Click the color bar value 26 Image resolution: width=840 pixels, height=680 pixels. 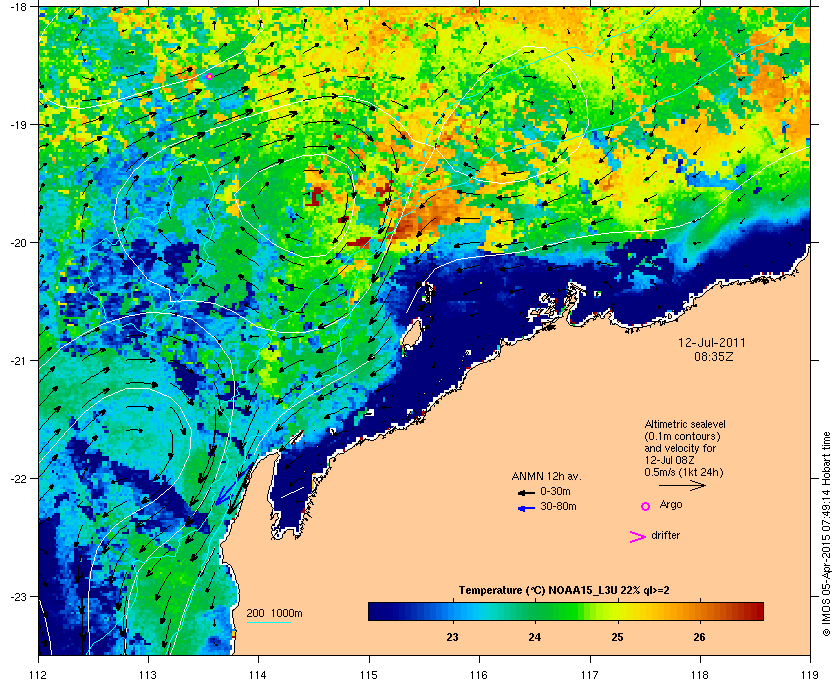tap(700, 637)
